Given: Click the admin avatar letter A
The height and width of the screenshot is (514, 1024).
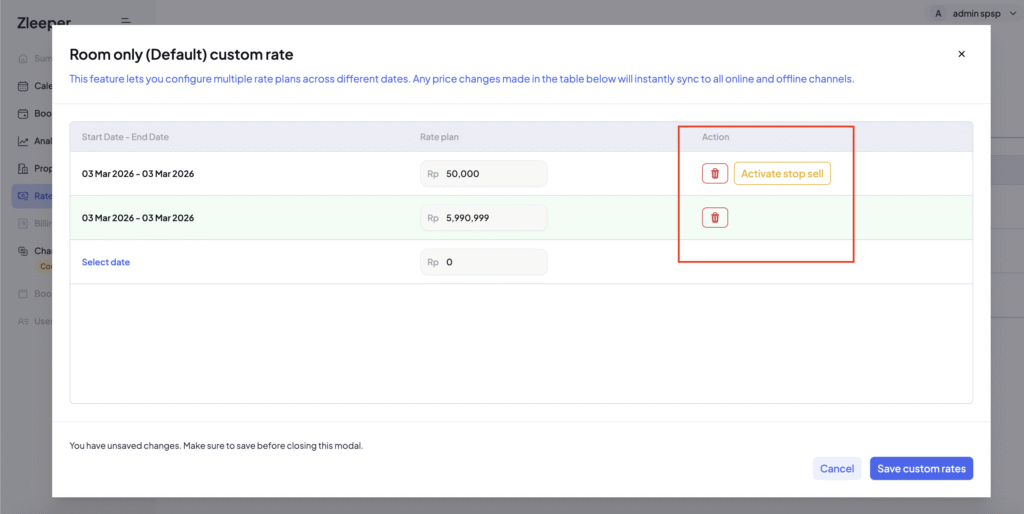Looking at the screenshot, I should click(x=937, y=13).
